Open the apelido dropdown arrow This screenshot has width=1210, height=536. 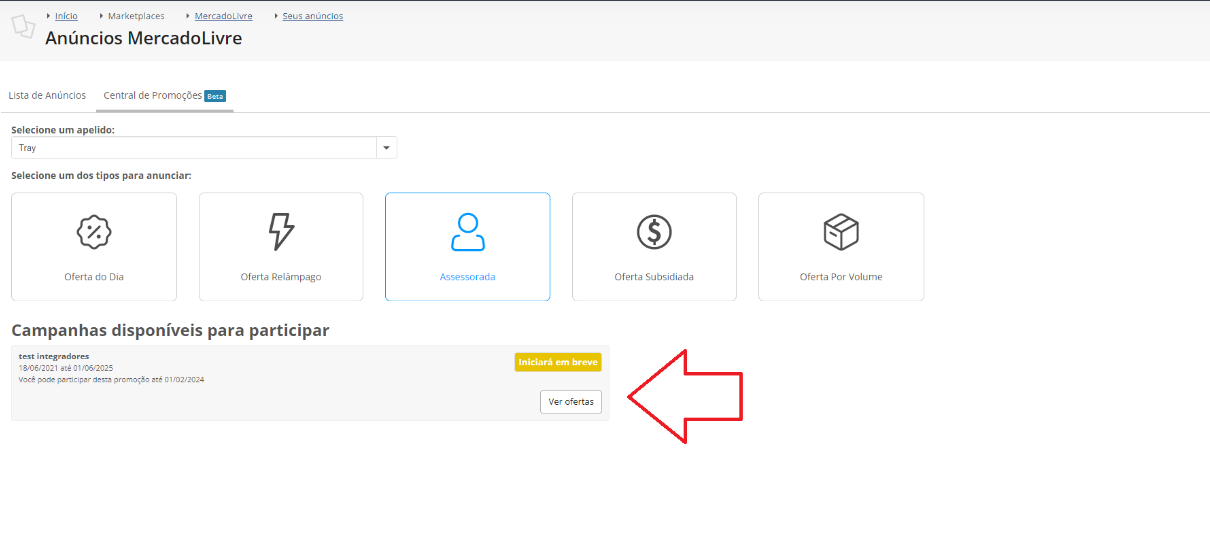pos(387,148)
